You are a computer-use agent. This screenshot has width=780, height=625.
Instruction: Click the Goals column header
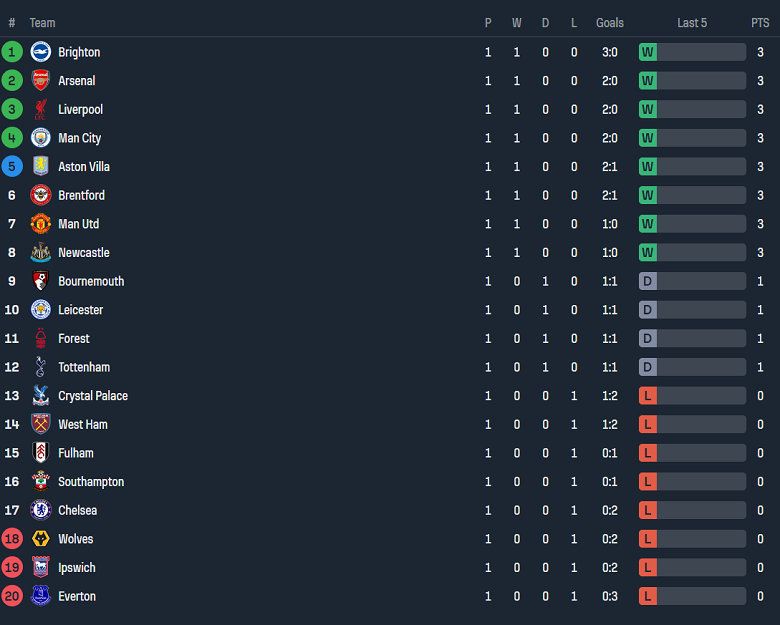pyautogui.click(x=609, y=23)
